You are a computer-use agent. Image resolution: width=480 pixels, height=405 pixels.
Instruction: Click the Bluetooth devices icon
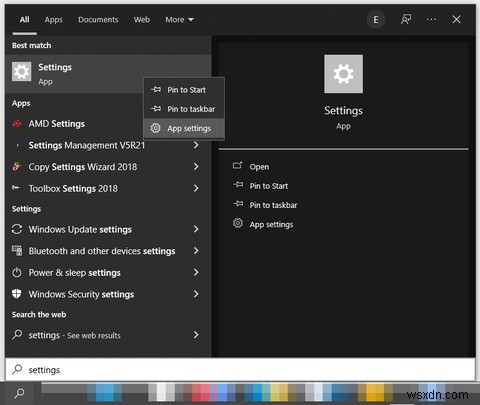click(17, 250)
